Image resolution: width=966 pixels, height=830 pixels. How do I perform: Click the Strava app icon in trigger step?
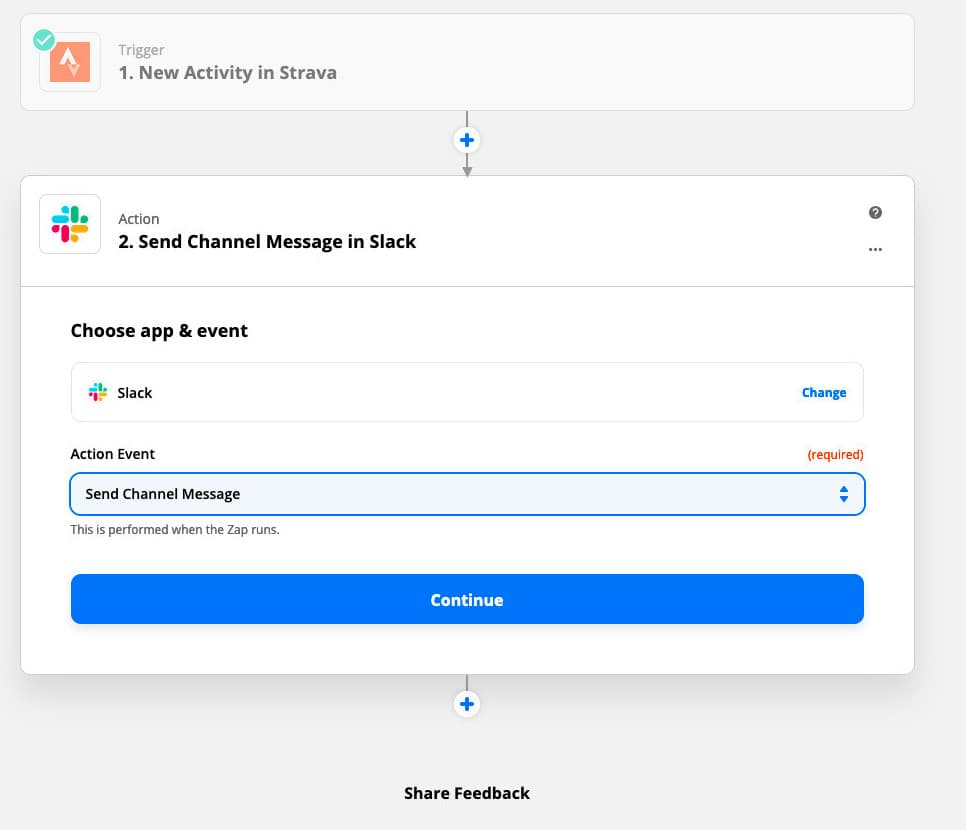tap(70, 62)
